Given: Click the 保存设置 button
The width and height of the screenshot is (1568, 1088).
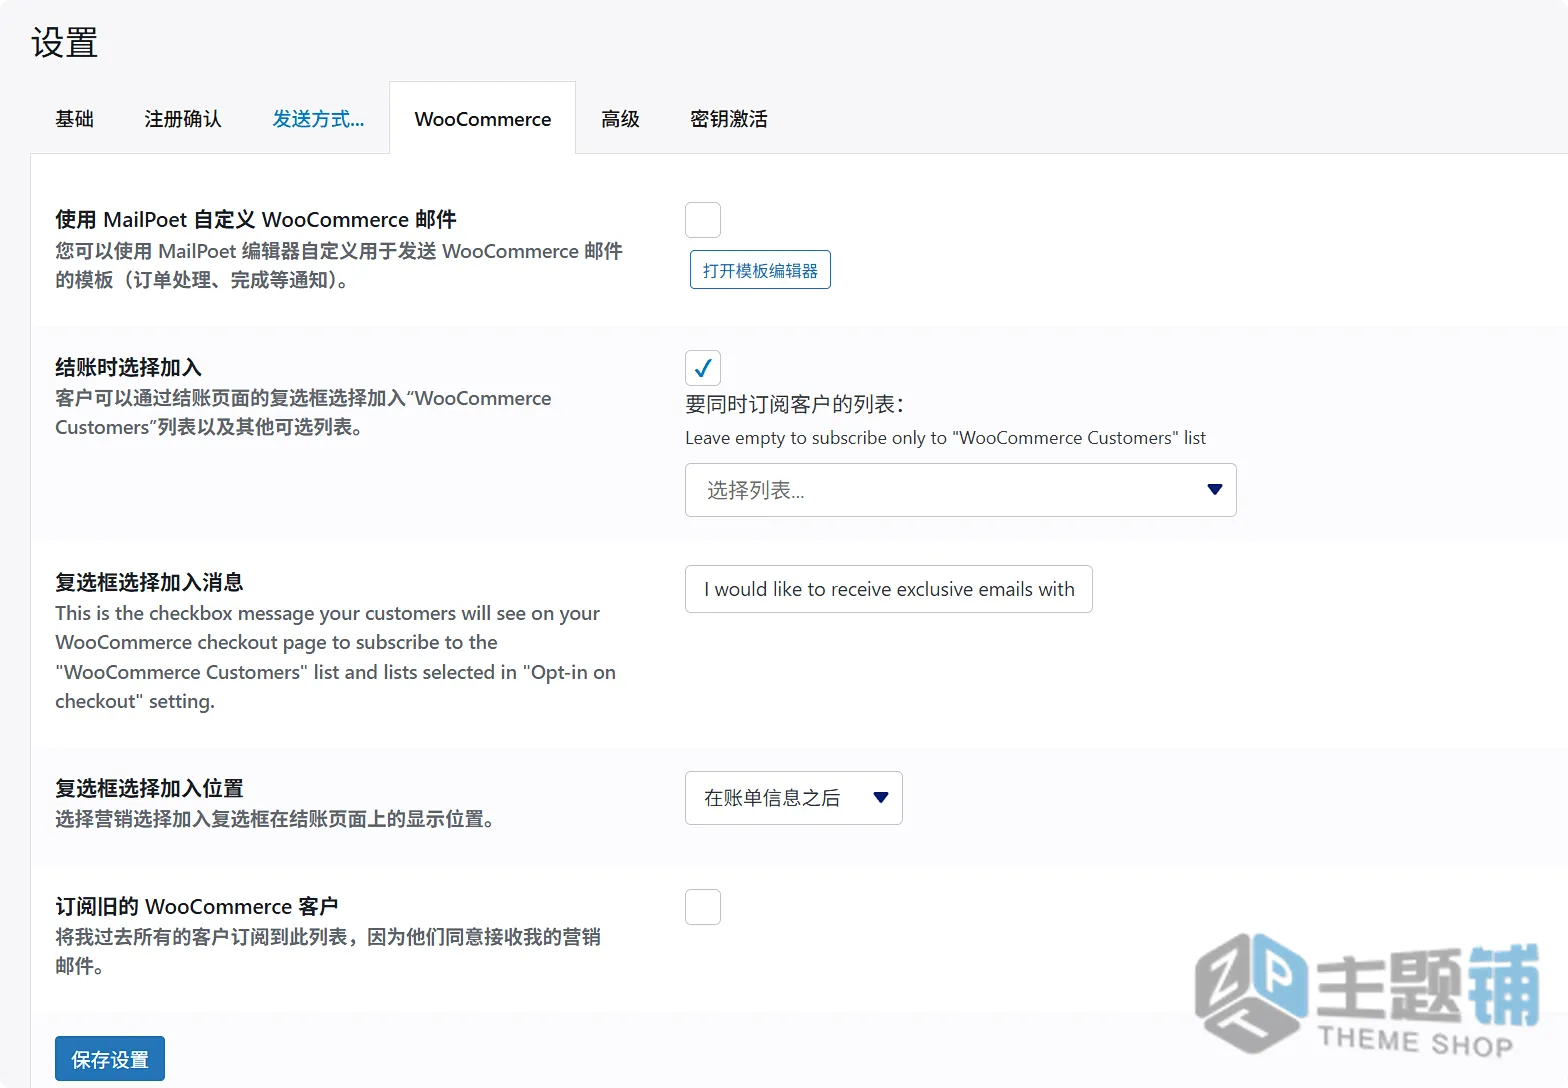Looking at the screenshot, I should [110, 1059].
